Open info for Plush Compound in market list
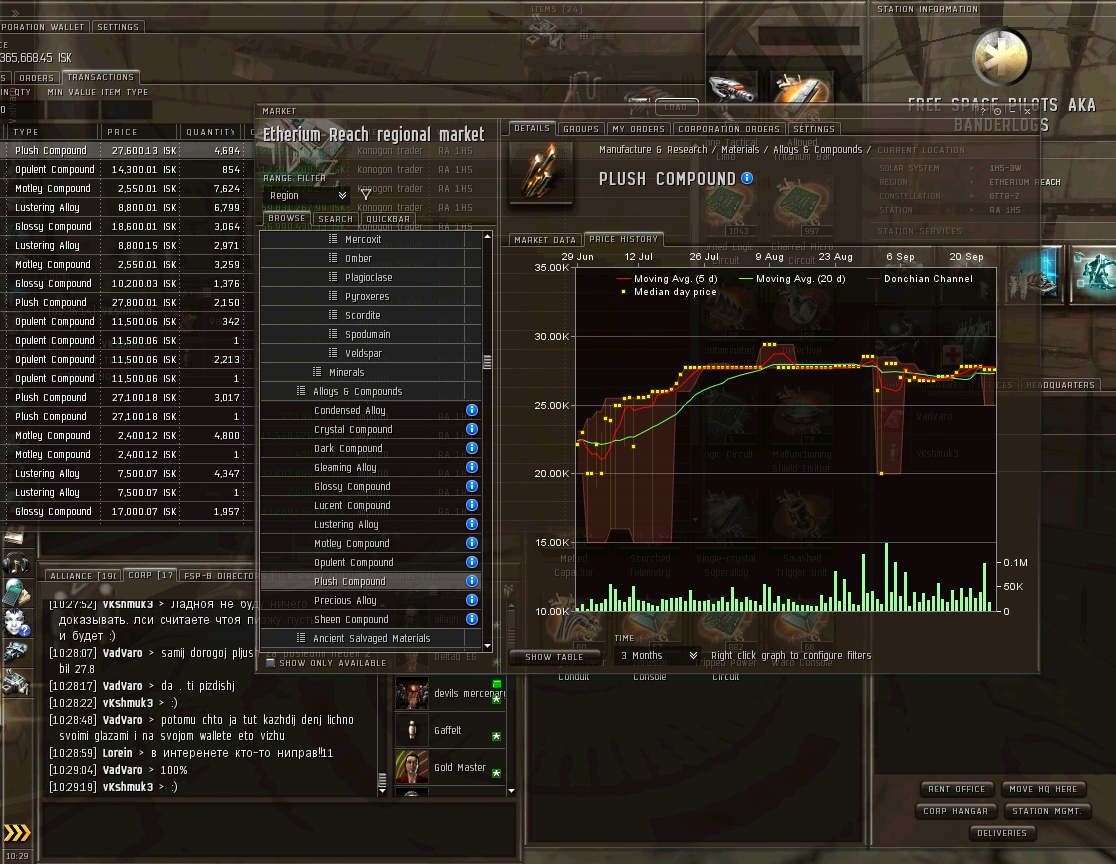This screenshot has height=864, width=1116. (471, 581)
